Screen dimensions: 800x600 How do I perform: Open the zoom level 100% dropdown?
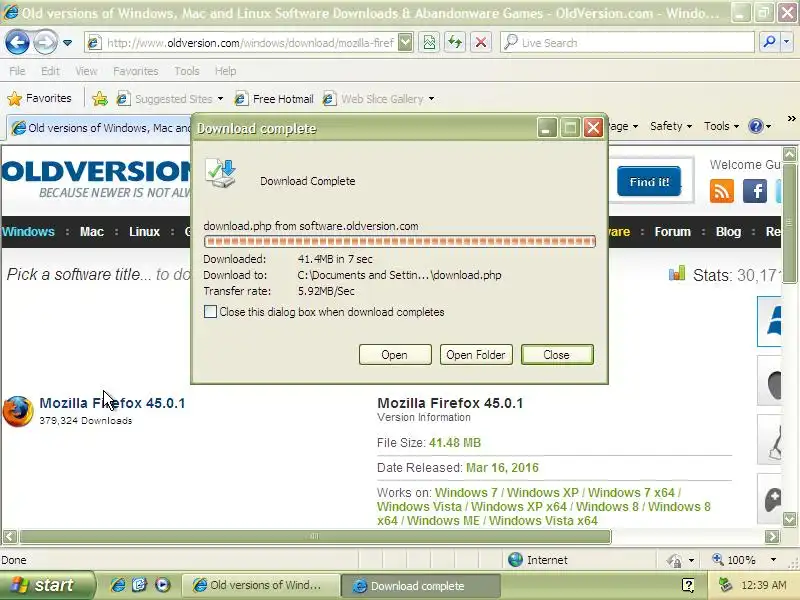773,560
